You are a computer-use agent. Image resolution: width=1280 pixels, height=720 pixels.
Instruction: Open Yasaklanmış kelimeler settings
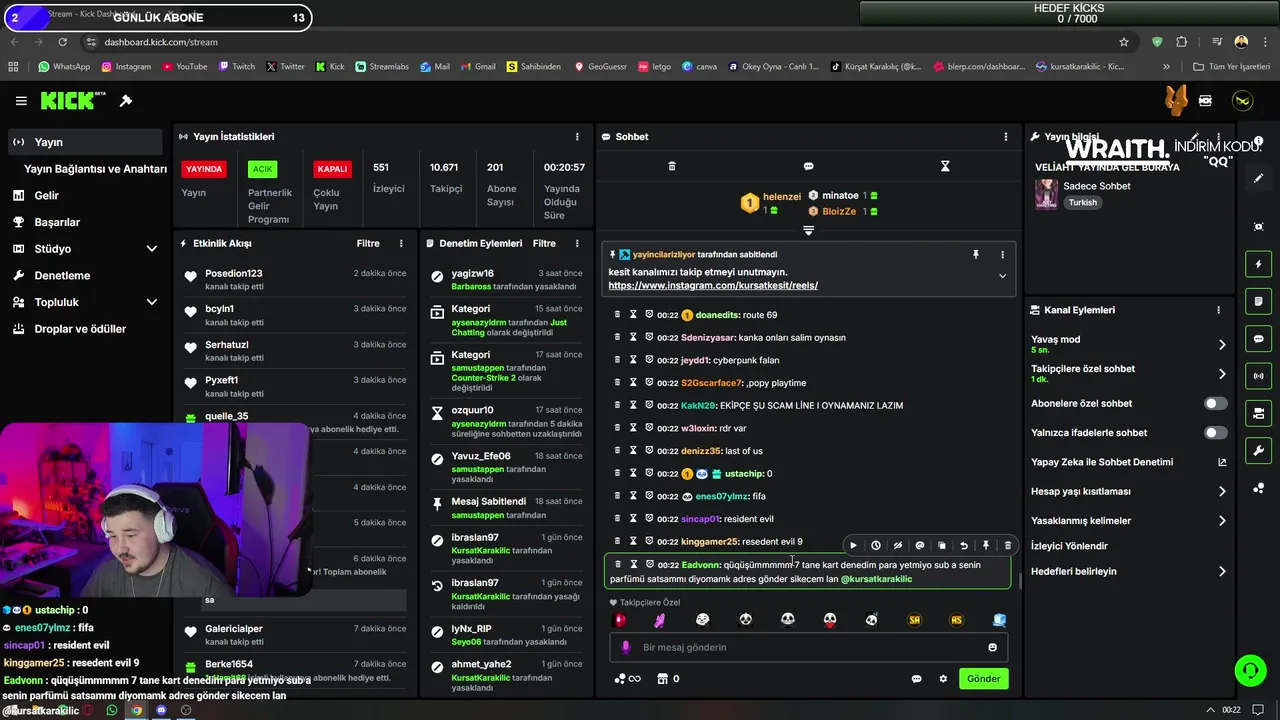coord(1128,521)
